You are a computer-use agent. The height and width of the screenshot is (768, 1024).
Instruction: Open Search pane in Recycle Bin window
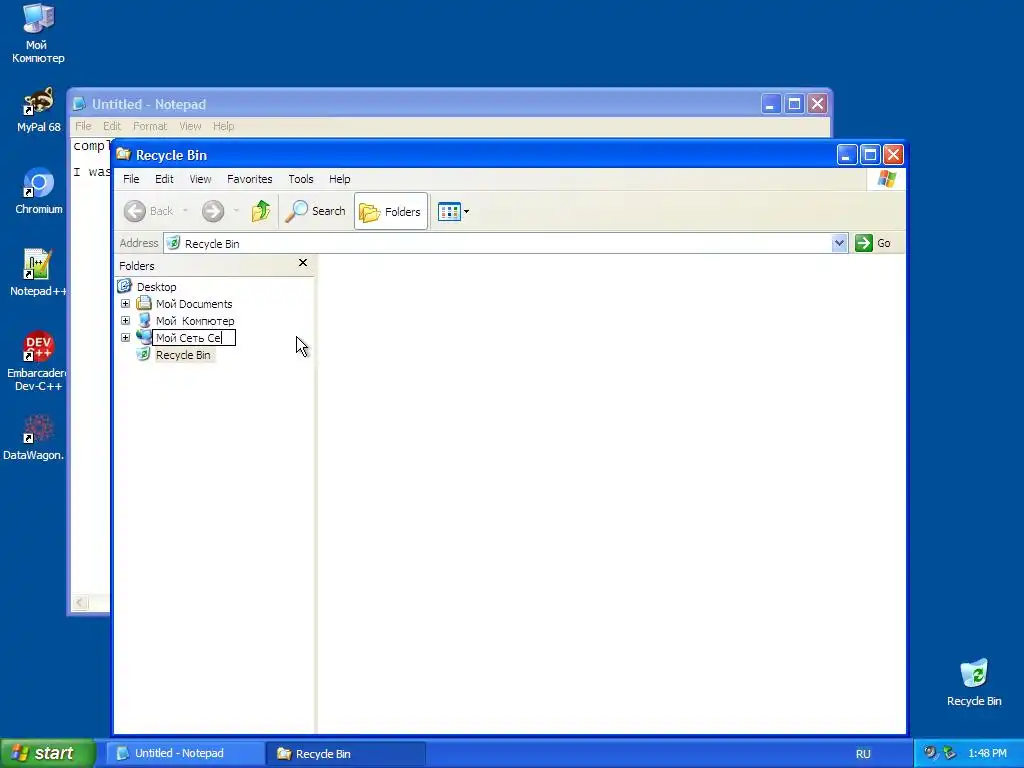(315, 211)
